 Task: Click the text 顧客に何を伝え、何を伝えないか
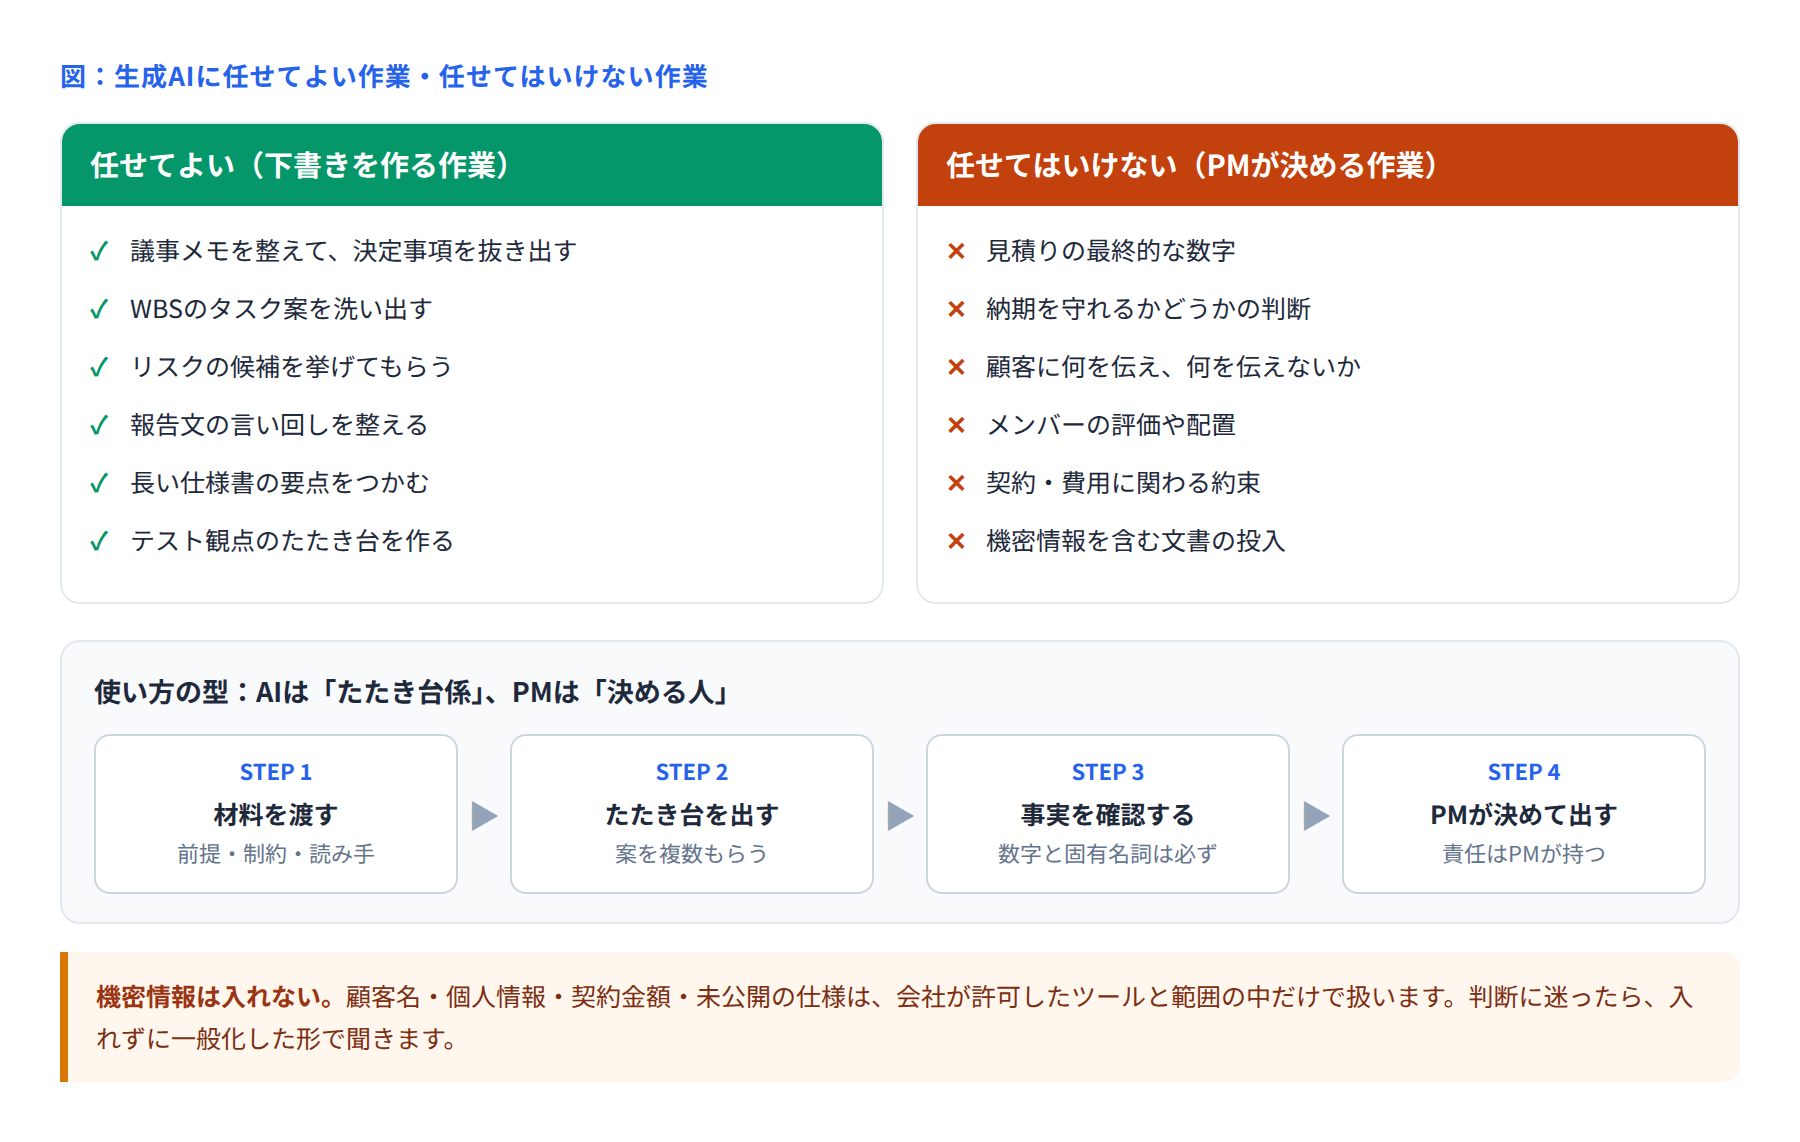pyautogui.click(x=1173, y=367)
